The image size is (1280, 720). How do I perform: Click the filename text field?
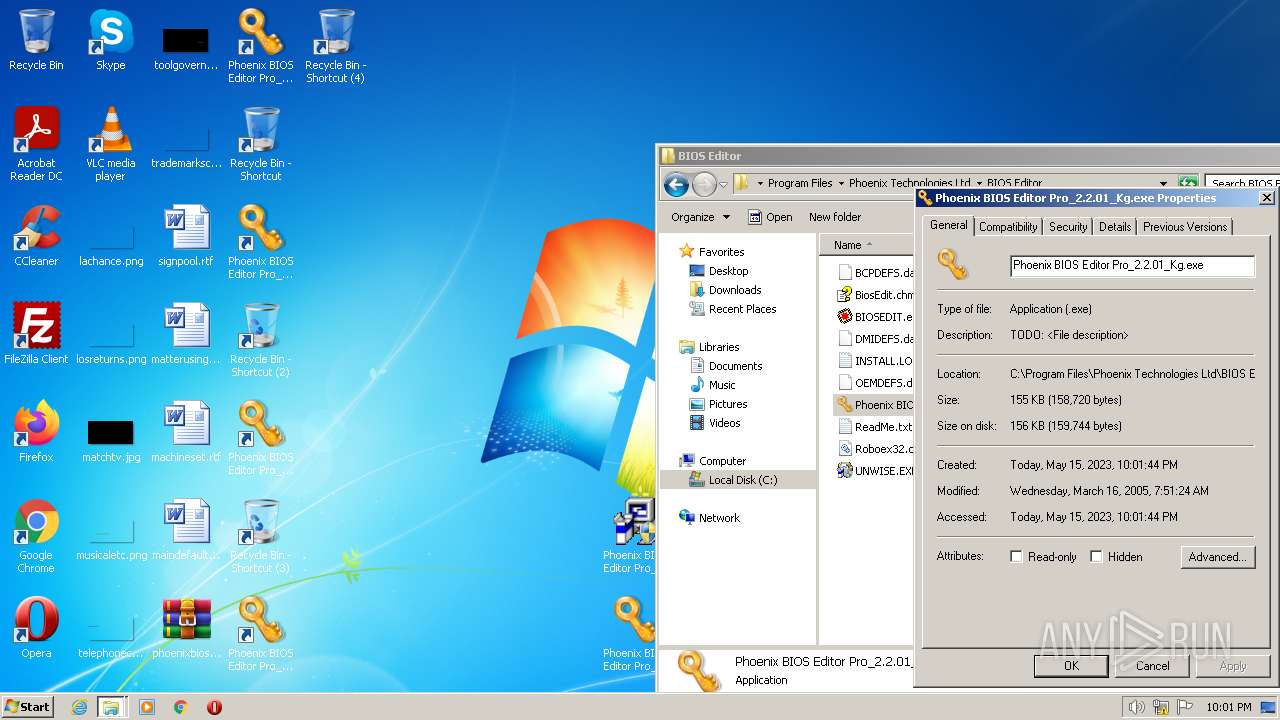point(1132,266)
